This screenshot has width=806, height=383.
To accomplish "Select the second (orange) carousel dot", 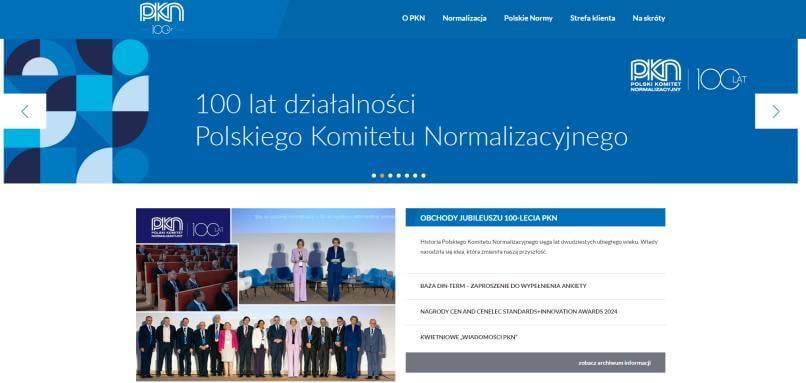I will (x=382, y=175).
